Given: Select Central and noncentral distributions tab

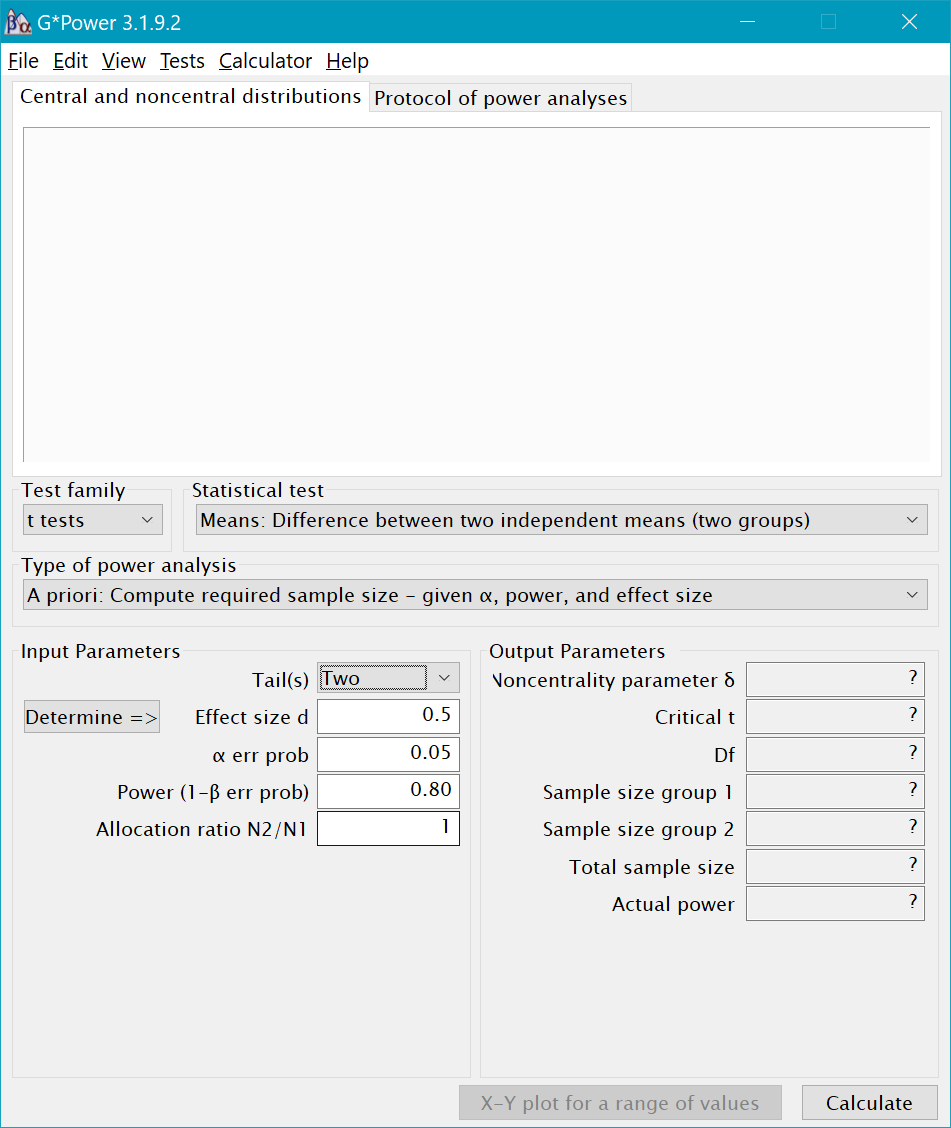Looking at the screenshot, I should click(x=190, y=97).
